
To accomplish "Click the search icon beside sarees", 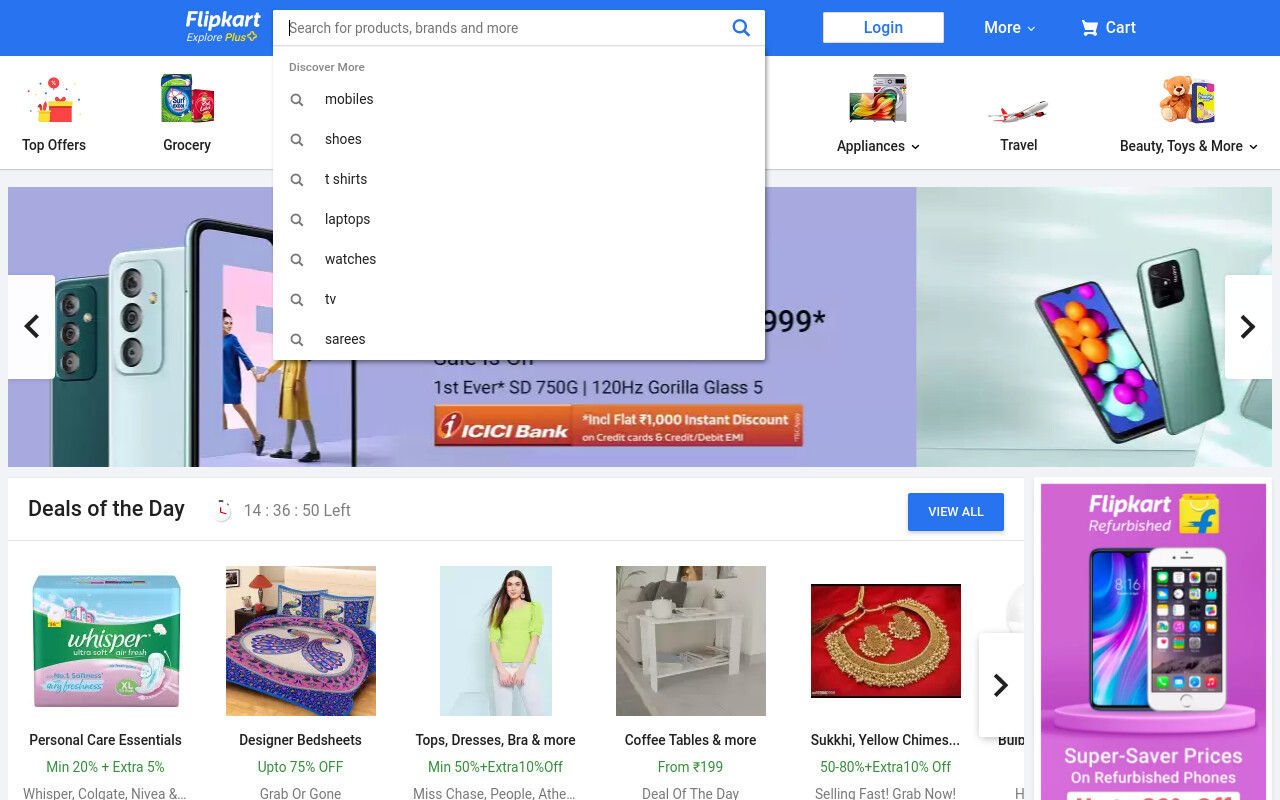I will [297, 340].
